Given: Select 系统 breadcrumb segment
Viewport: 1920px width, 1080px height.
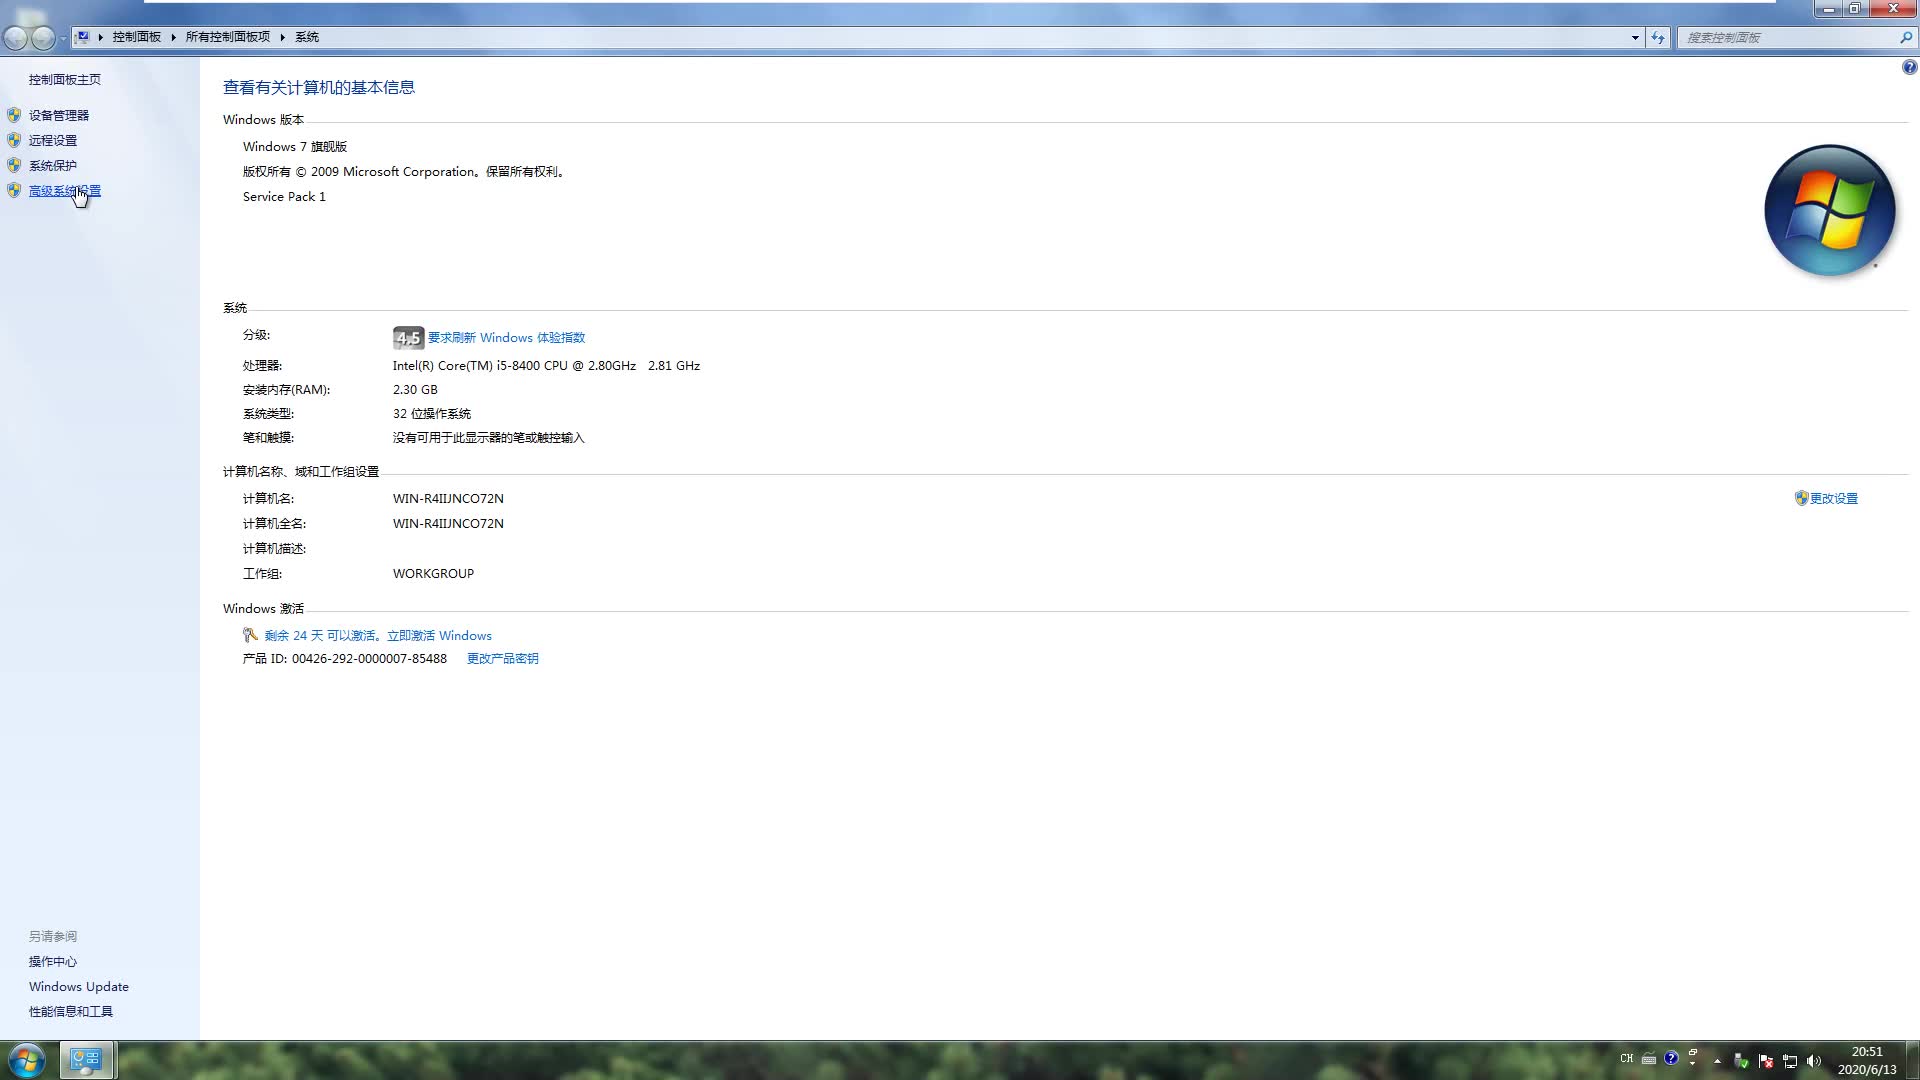Looking at the screenshot, I should [x=306, y=37].
